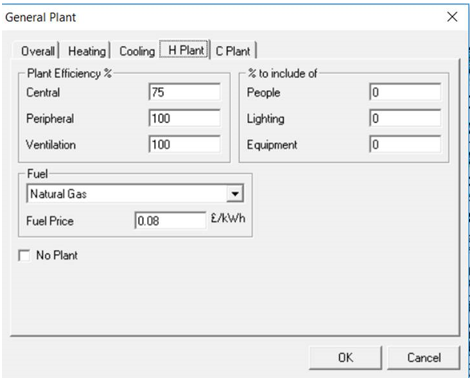Click the Fuel Price label
Image resolution: width=471 pixels, height=380 pixels.
[x=50, y=221]
